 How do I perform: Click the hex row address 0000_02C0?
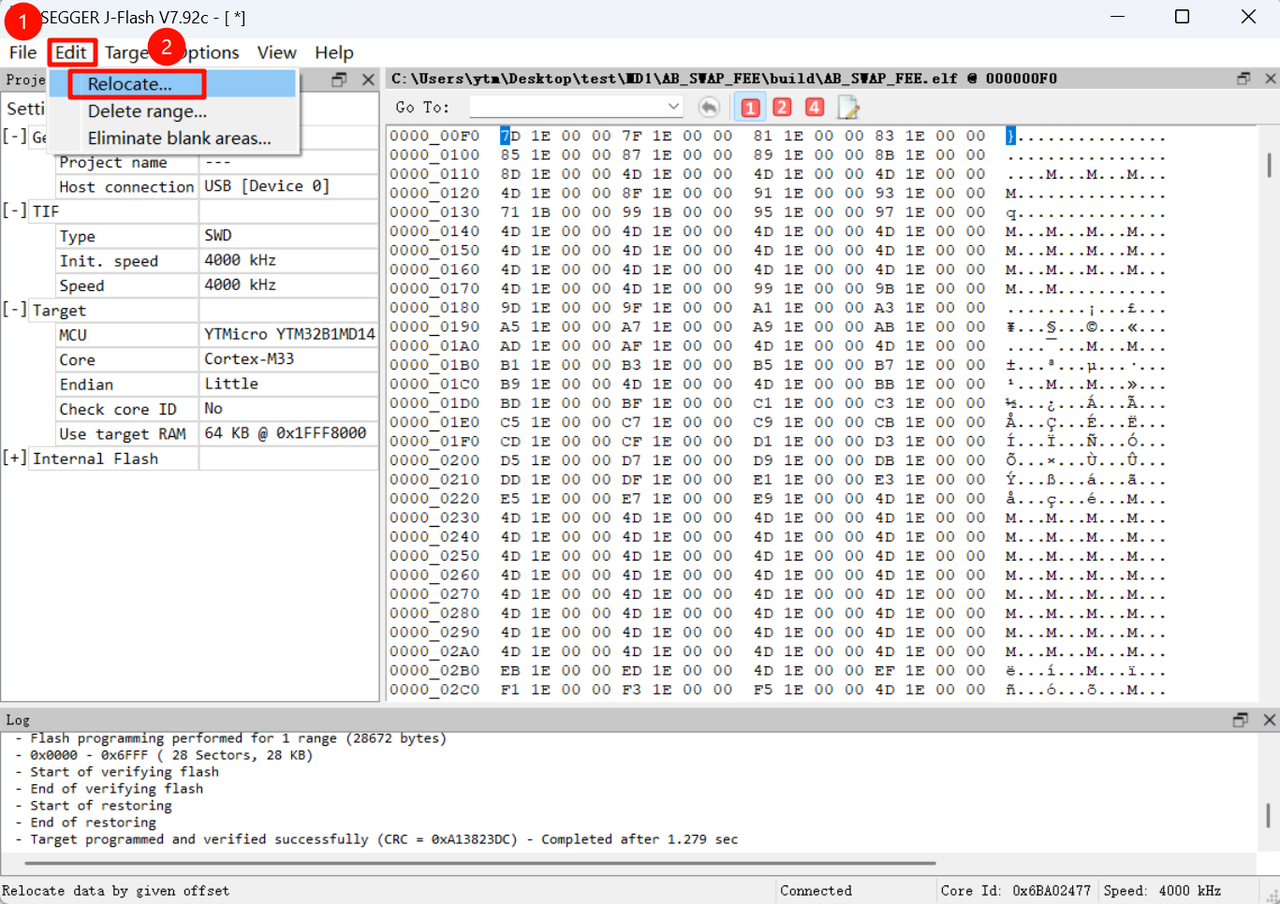pyautogui.click(x=435, y=689)
